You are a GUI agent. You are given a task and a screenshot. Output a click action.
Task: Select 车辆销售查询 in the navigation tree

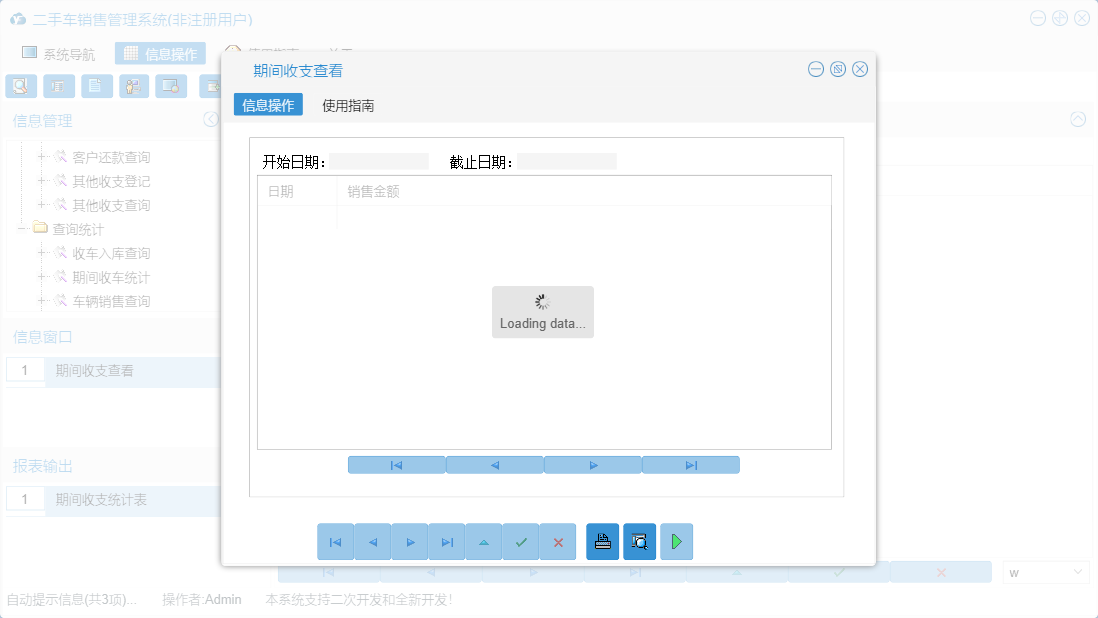point(113,301)
